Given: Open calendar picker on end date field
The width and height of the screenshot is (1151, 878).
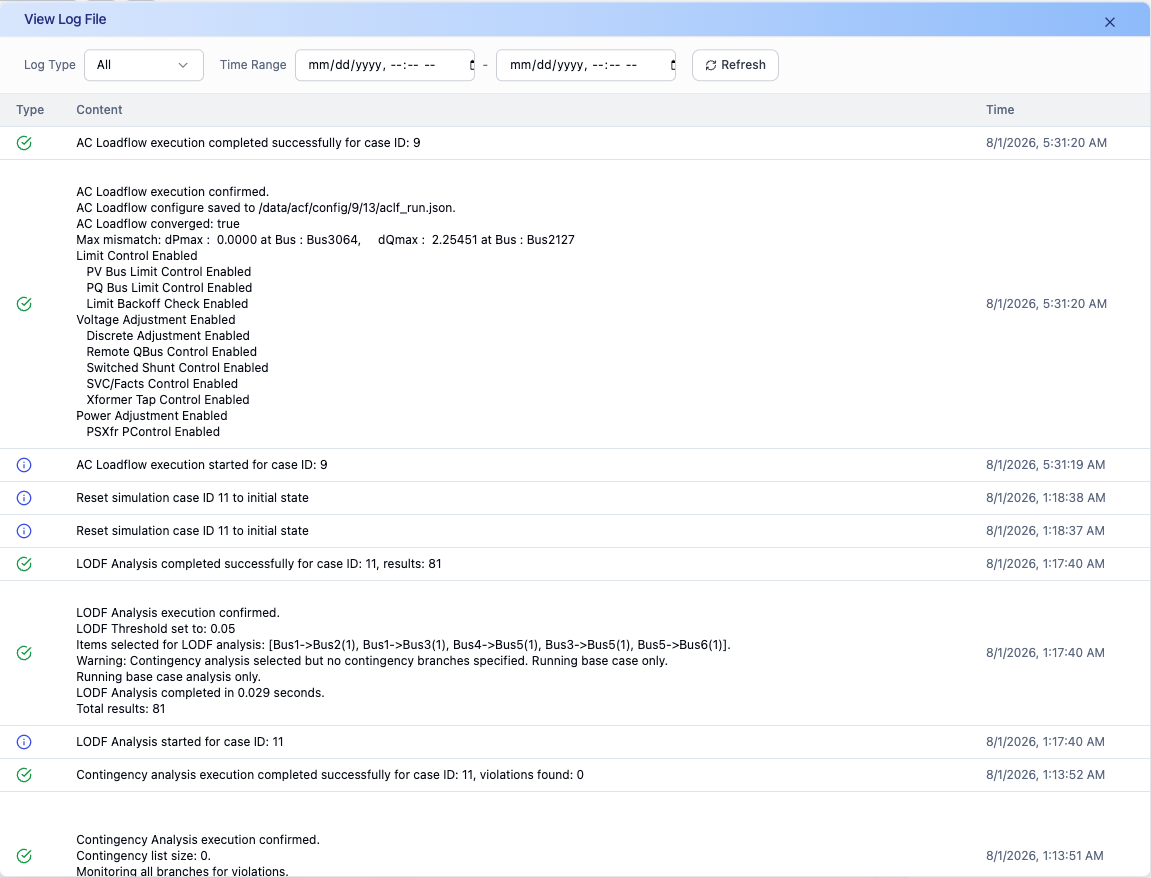Looking at the screenshot, I should [x=672, y=65].
